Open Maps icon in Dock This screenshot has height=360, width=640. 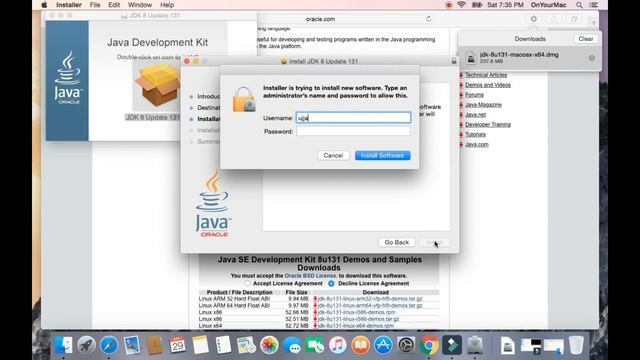click(246, 345)
